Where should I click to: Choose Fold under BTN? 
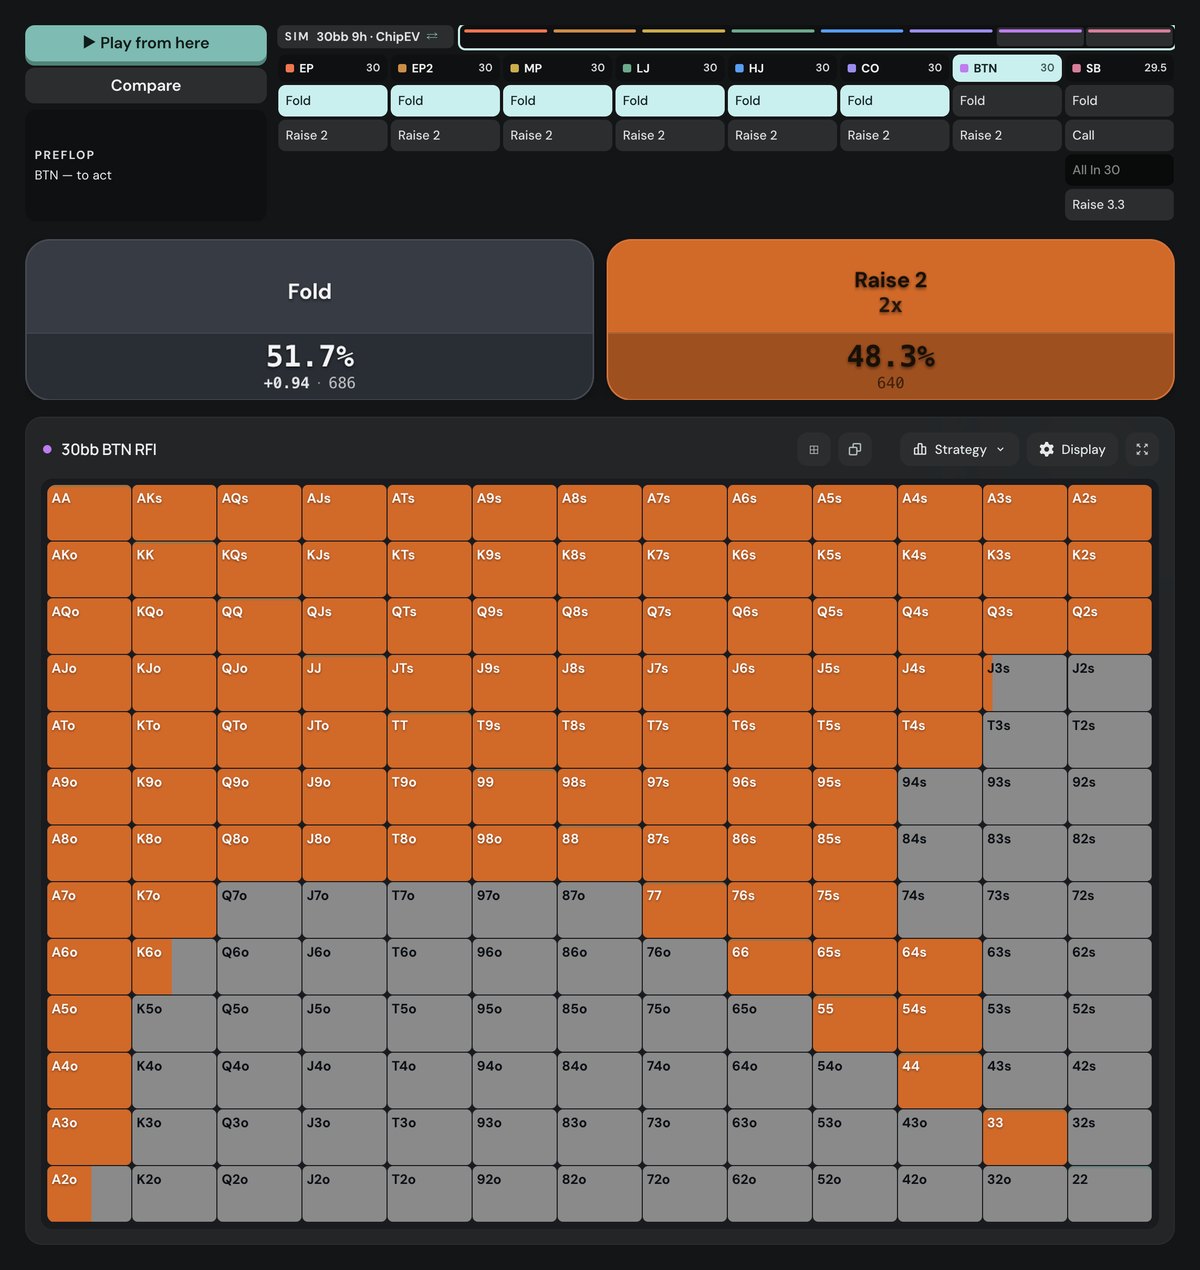(x=1007, y=101)
